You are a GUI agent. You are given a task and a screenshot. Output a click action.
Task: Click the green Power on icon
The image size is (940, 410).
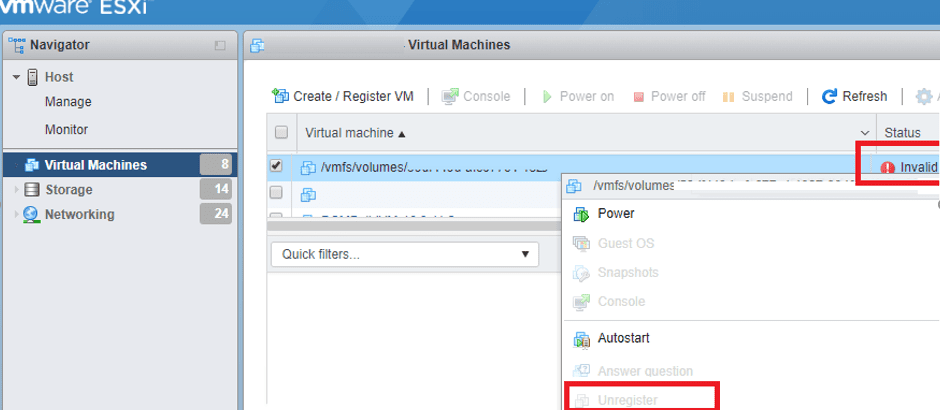(547, 97)
